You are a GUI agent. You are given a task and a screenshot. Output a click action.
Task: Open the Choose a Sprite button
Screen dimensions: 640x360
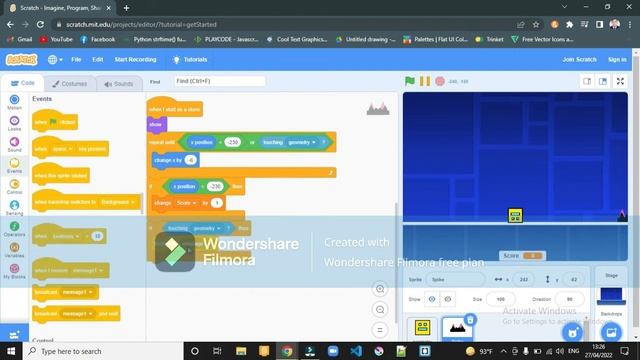coord(573,333)
